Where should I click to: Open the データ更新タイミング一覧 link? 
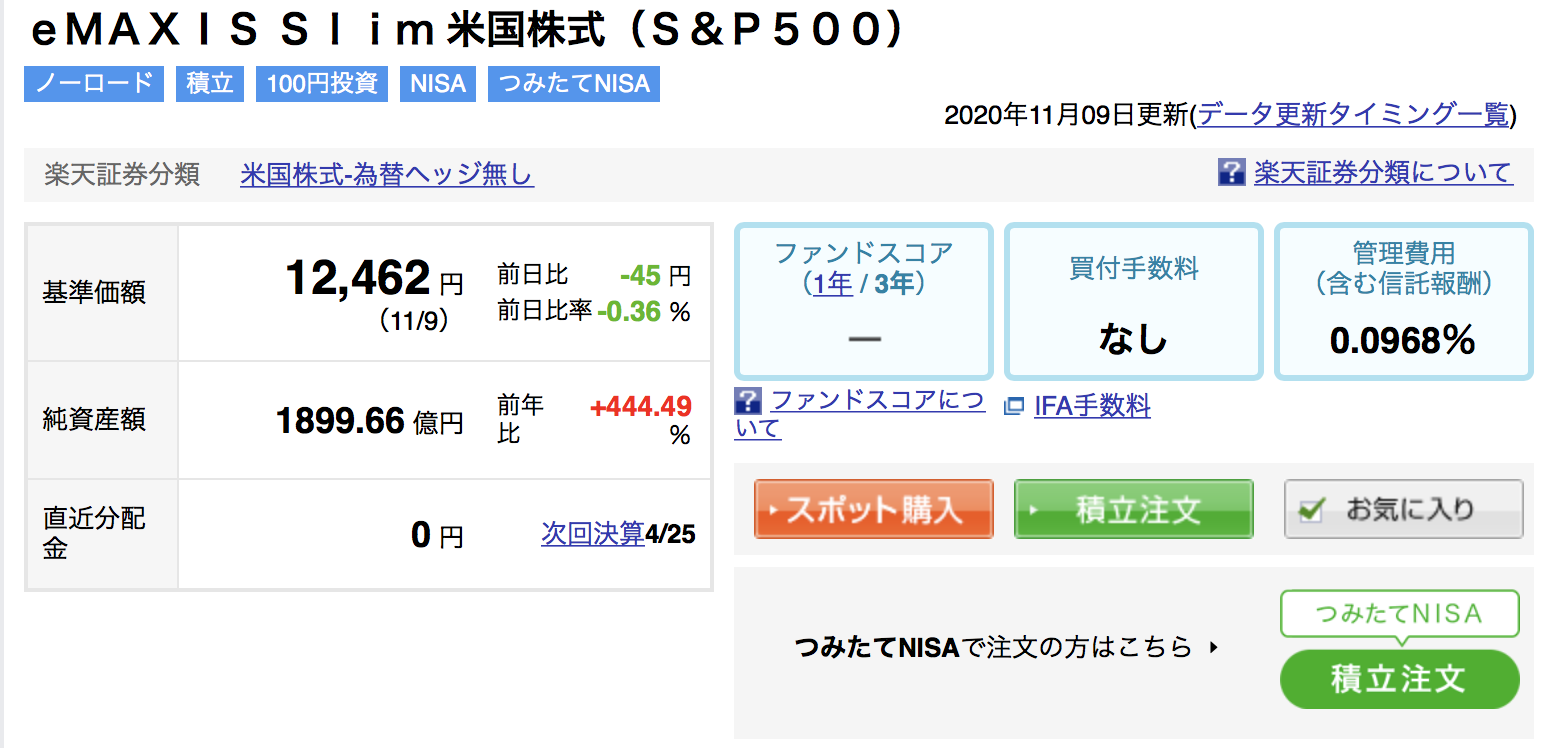click(1353, 114)
